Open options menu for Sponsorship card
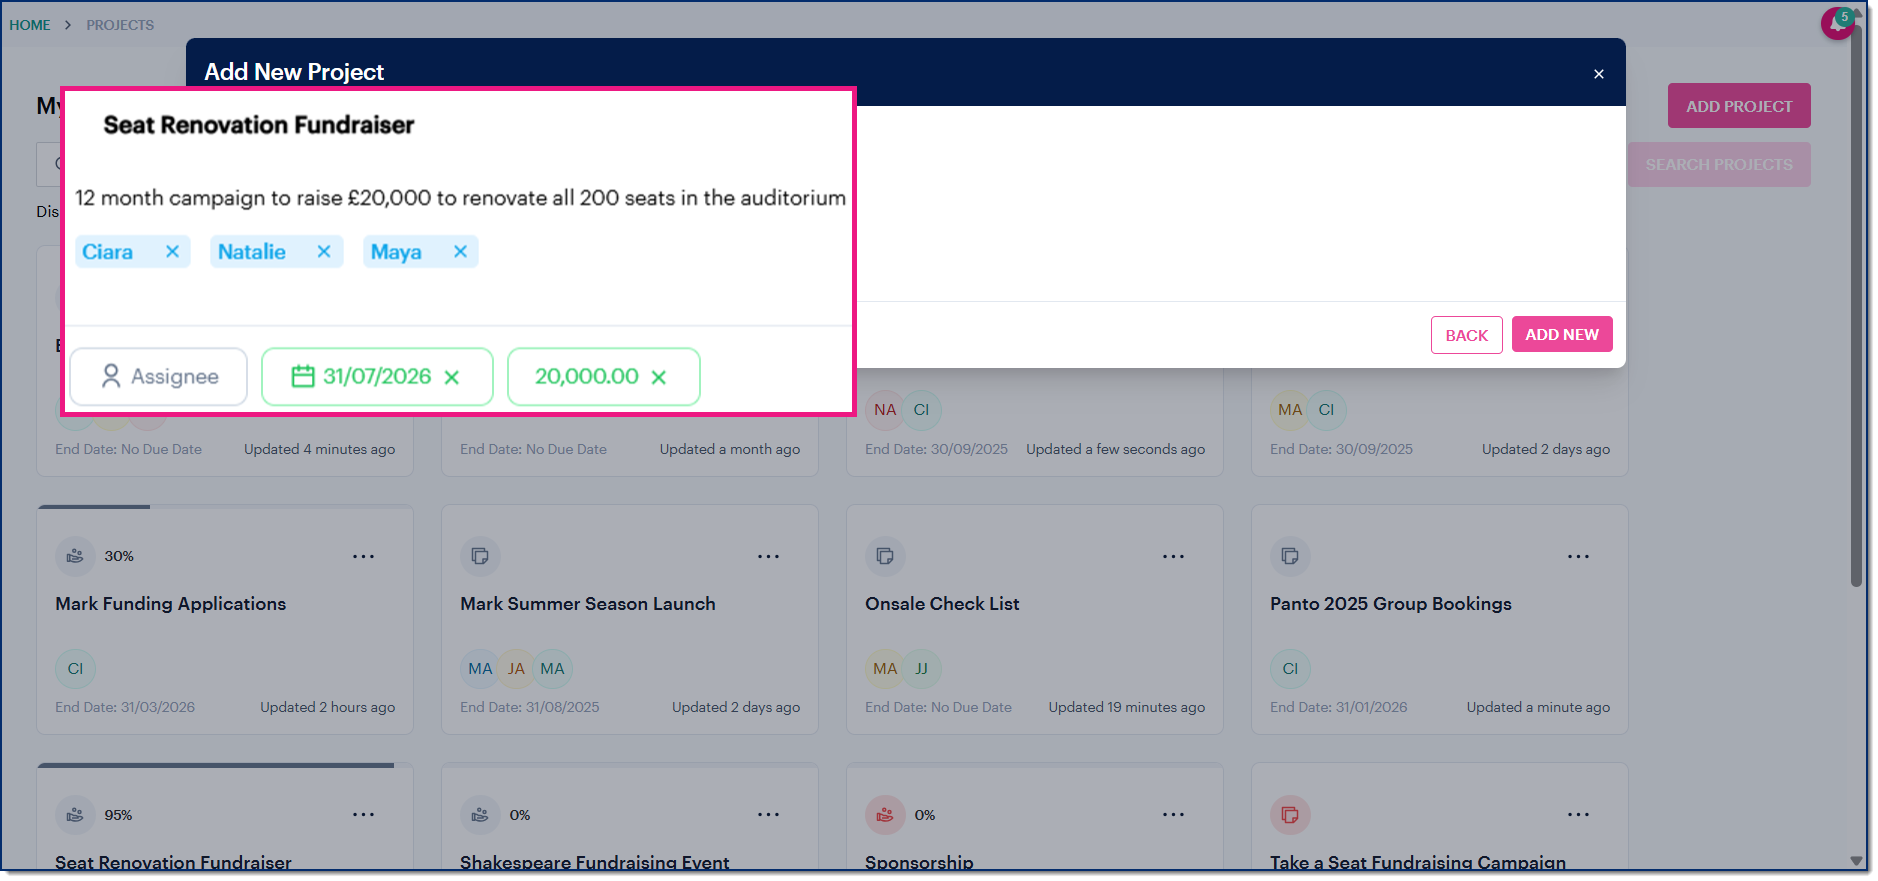 tap(1174, 815)
